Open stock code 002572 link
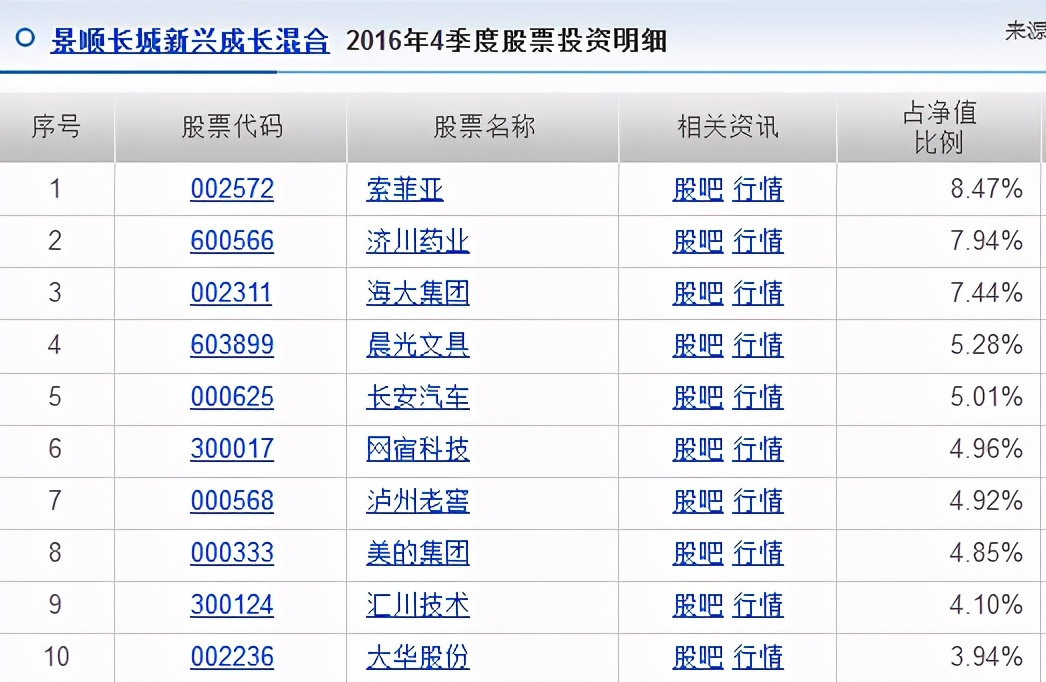This screenshot has height=682, width=1046. coord(232,189)
